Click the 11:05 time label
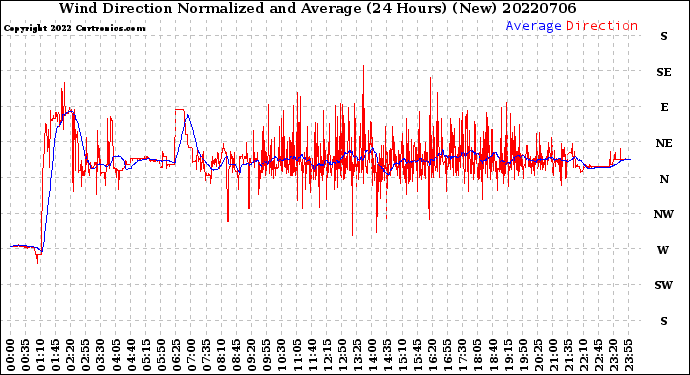 [x=297, y=355]
